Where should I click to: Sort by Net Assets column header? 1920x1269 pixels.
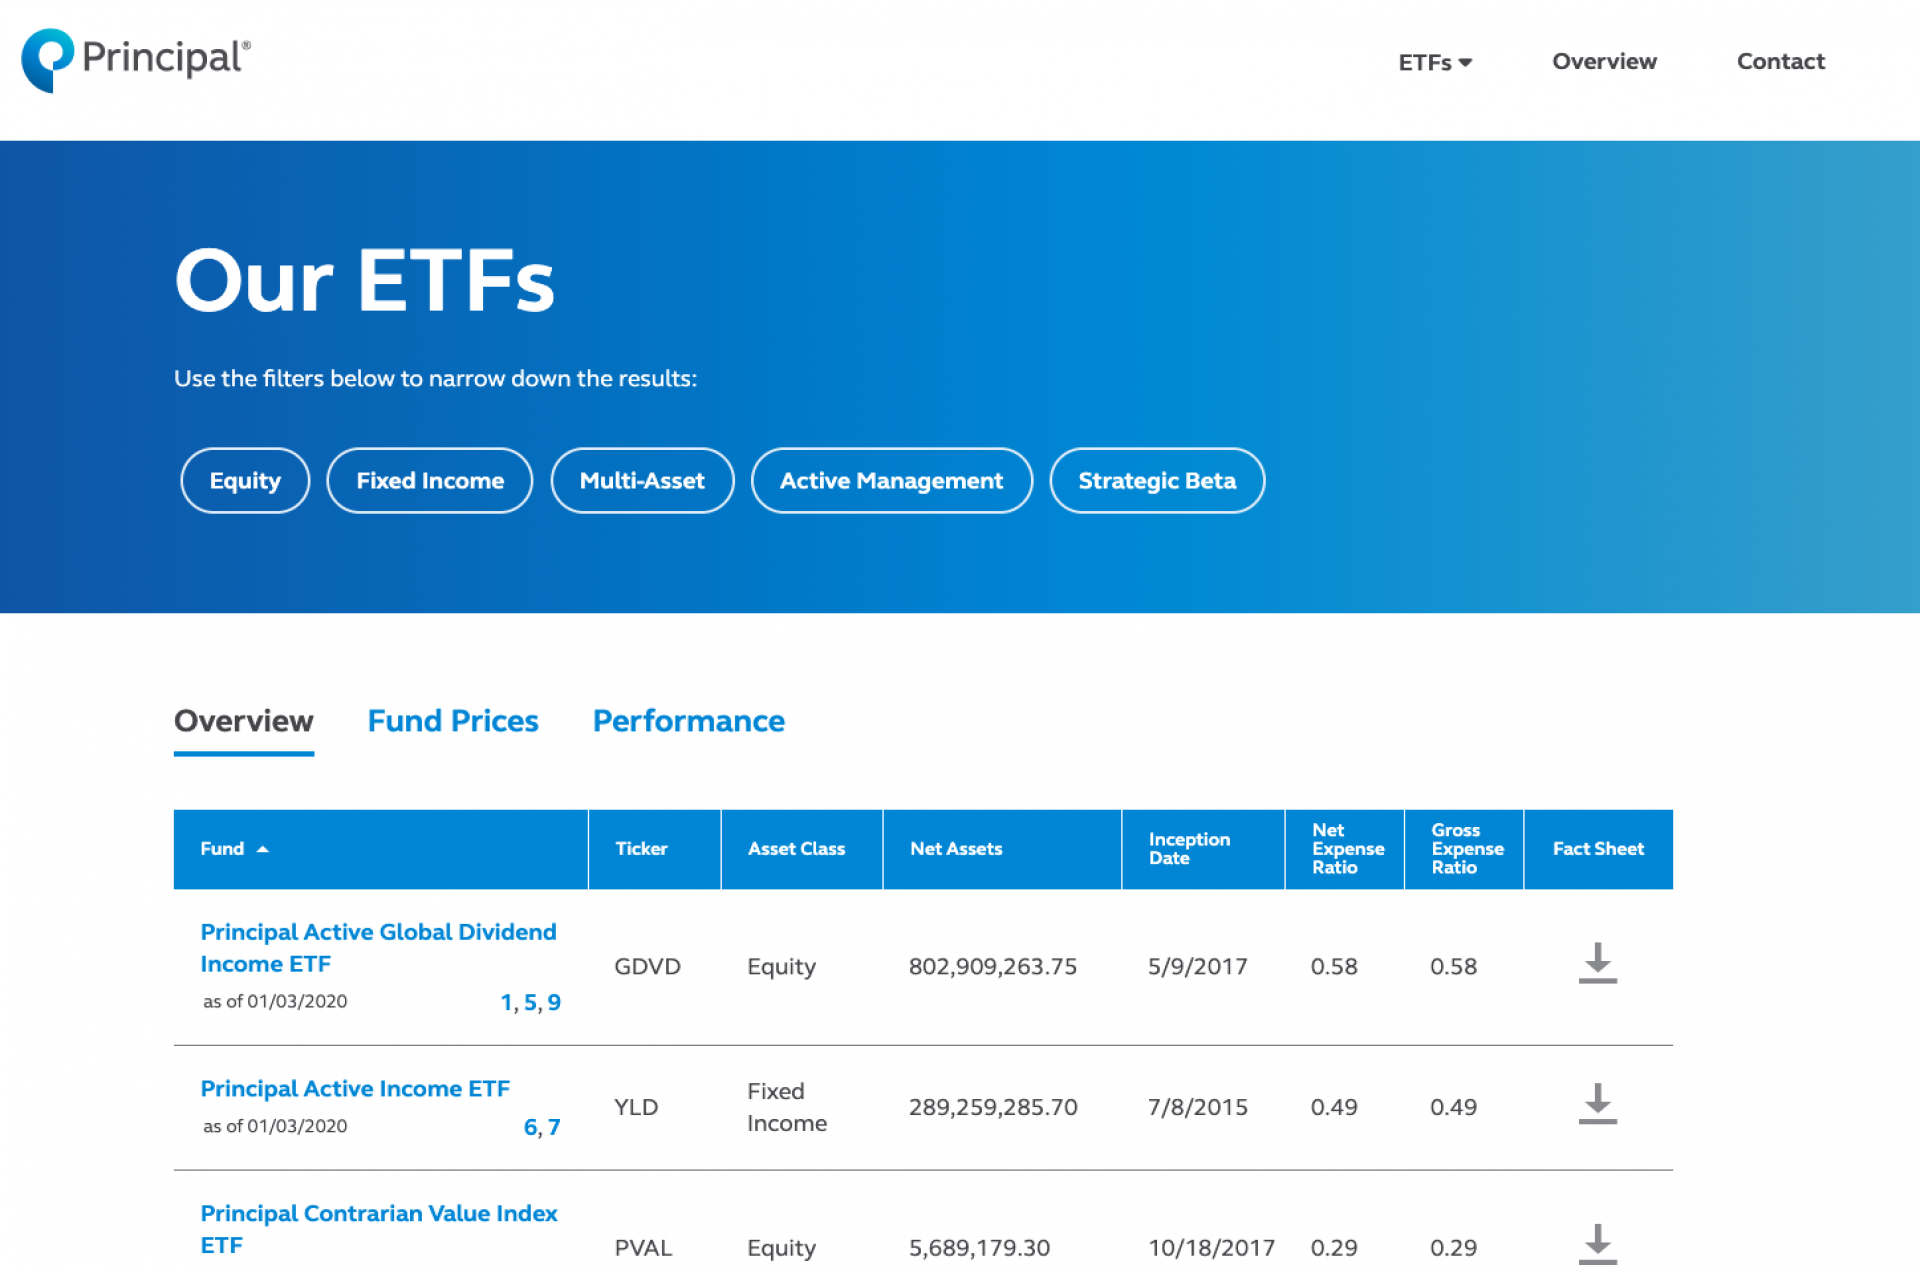[956, 849]
